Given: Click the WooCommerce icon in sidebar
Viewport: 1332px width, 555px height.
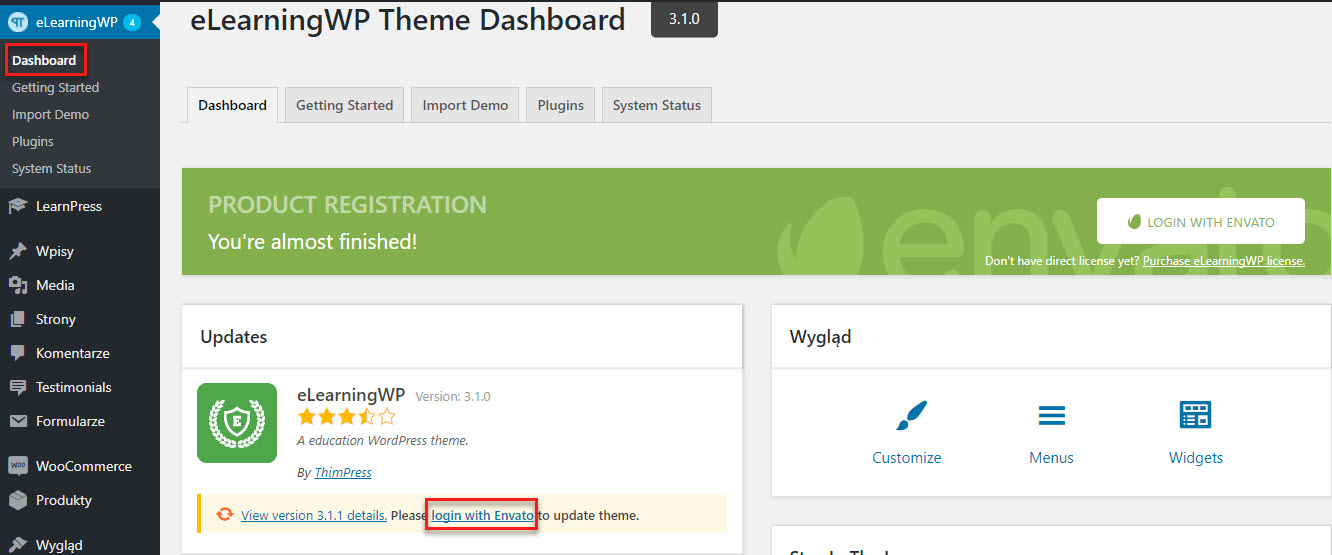Looking at the screenshot, I should coord(18,466).
